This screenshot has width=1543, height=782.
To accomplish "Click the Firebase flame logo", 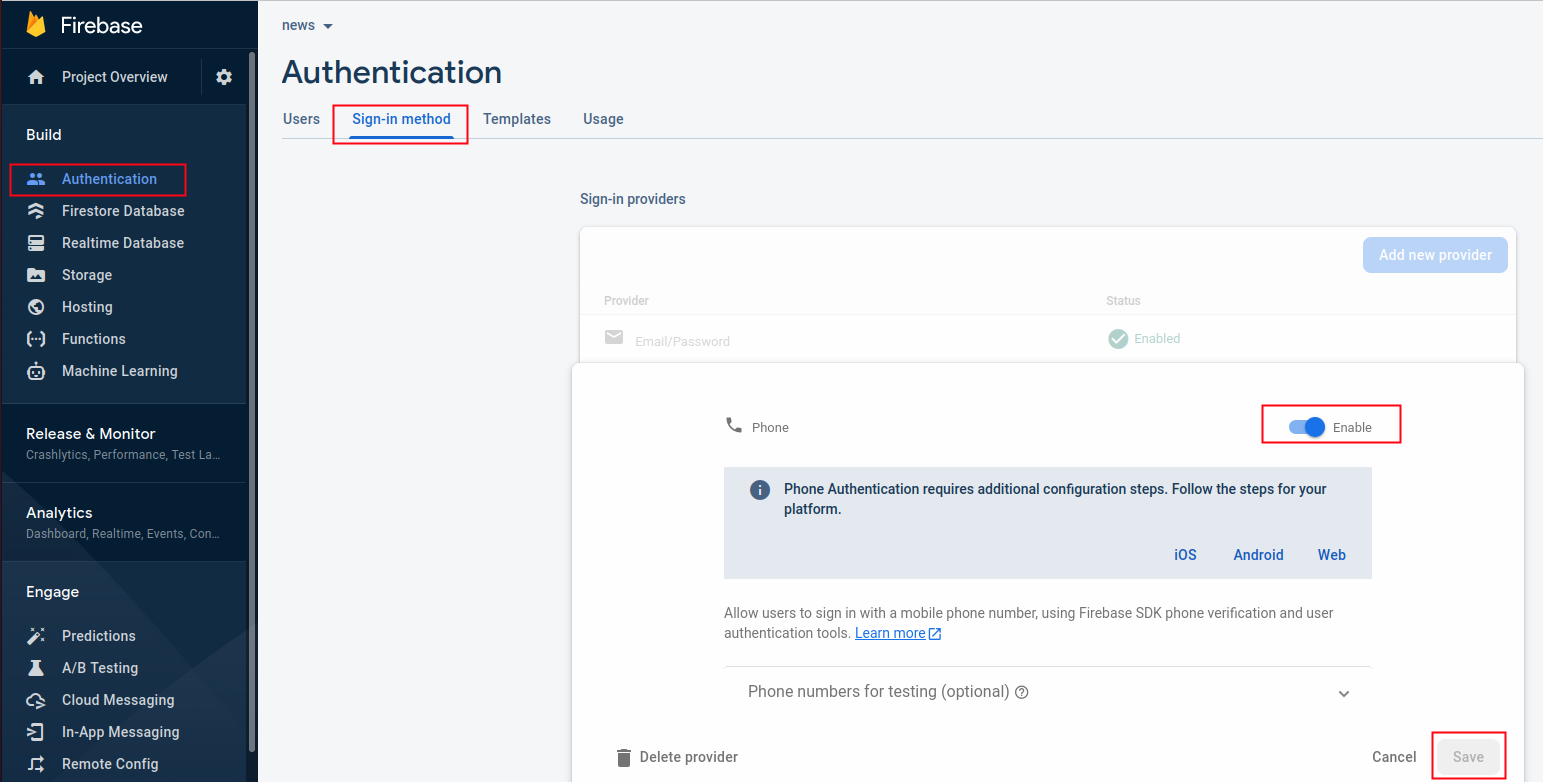I will pyautogui.click(x=37, y=25).
